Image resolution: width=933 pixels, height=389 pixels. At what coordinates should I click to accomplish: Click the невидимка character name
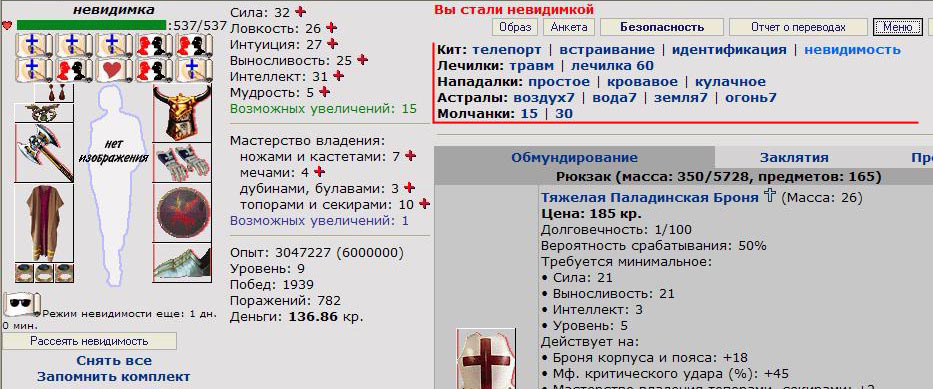[x=113, y=10]
